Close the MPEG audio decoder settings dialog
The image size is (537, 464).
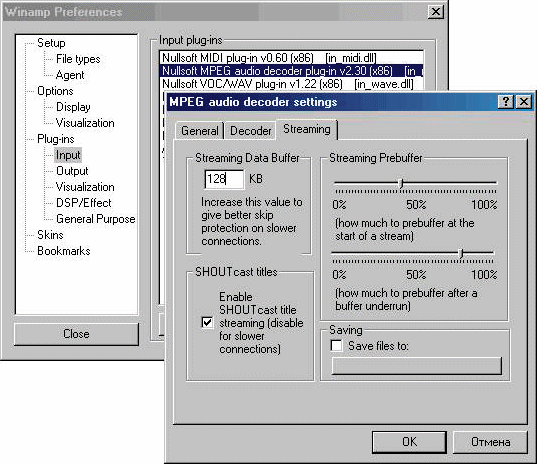(524, 102)
